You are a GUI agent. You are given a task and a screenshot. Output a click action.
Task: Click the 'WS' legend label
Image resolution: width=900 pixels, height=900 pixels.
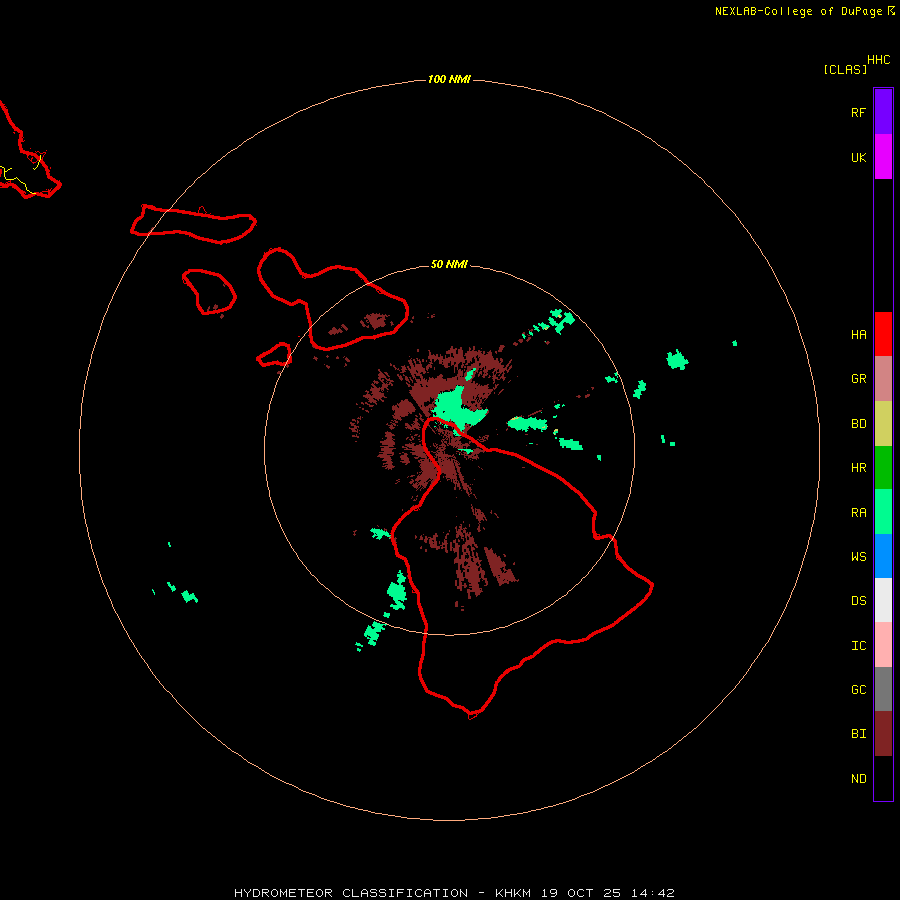pos(858,556)
